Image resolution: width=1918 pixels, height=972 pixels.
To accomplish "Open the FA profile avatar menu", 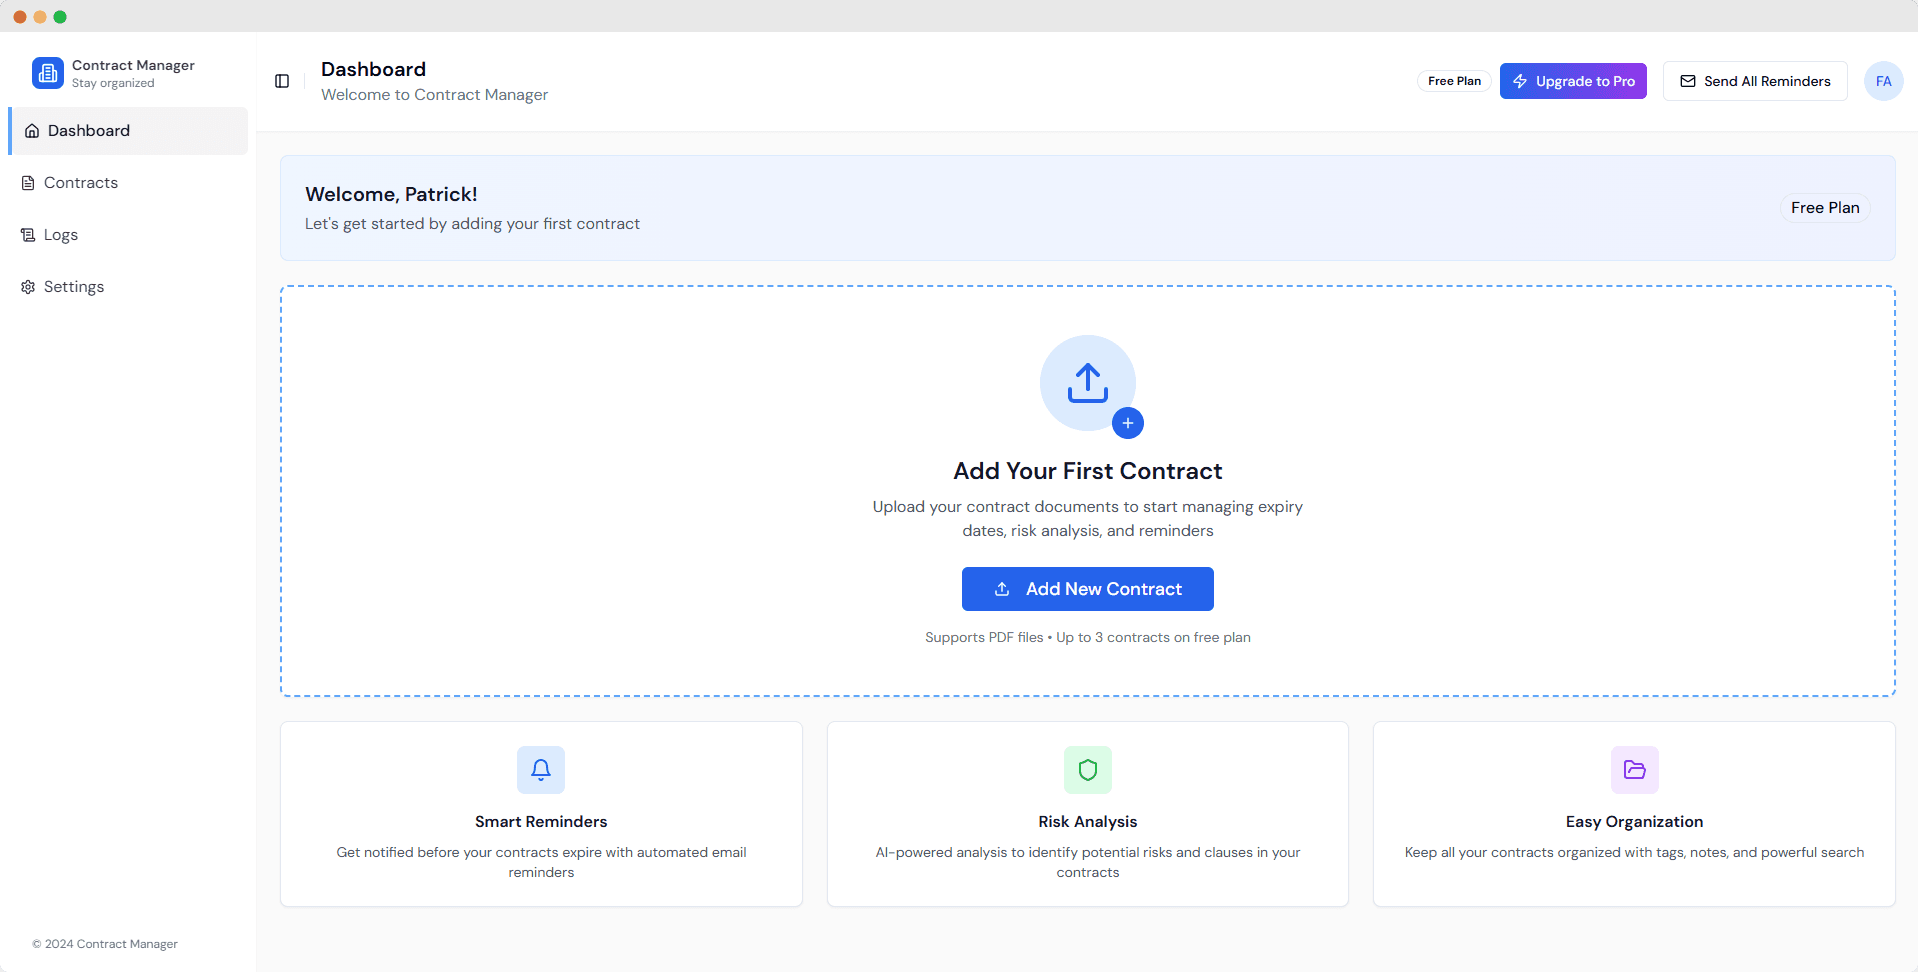I will point(1884,81).
